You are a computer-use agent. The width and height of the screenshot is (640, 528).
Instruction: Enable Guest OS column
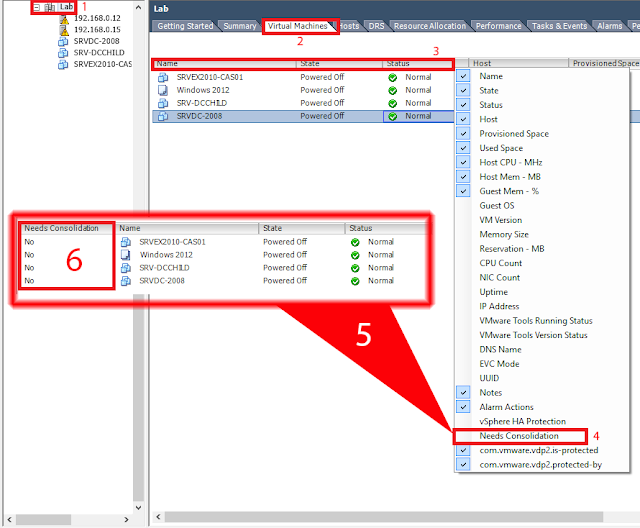point(542,206)
